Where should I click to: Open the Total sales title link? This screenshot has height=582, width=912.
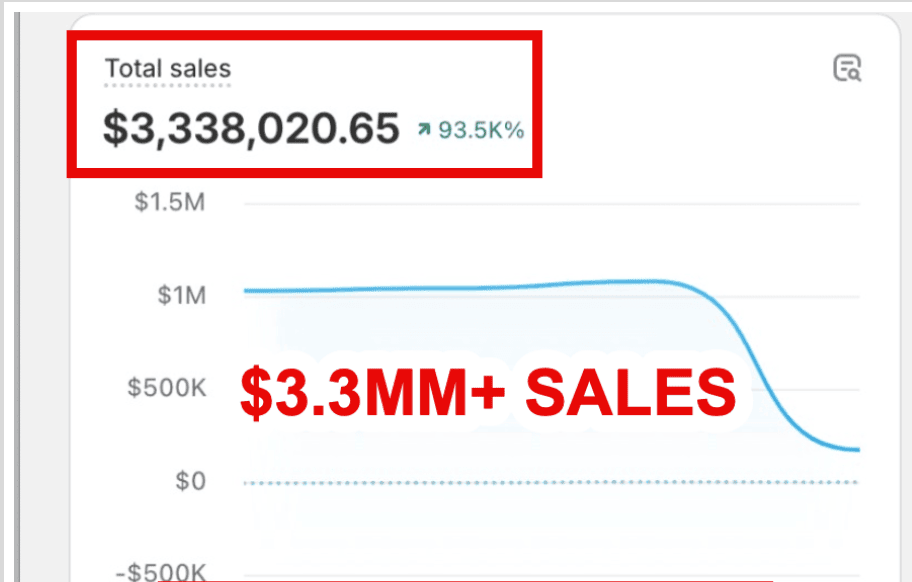(168, 69)
